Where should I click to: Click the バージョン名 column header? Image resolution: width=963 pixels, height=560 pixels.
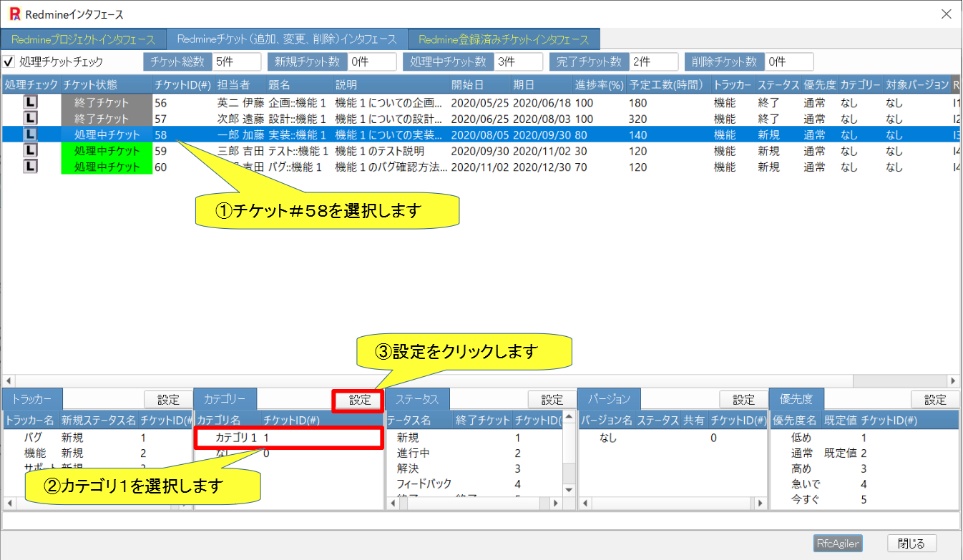pyautogui.click(x=607, y=420)
